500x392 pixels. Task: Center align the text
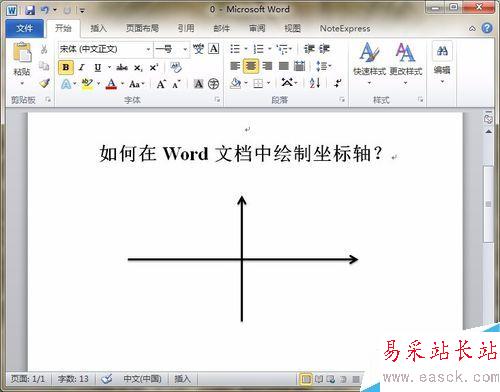251,66
